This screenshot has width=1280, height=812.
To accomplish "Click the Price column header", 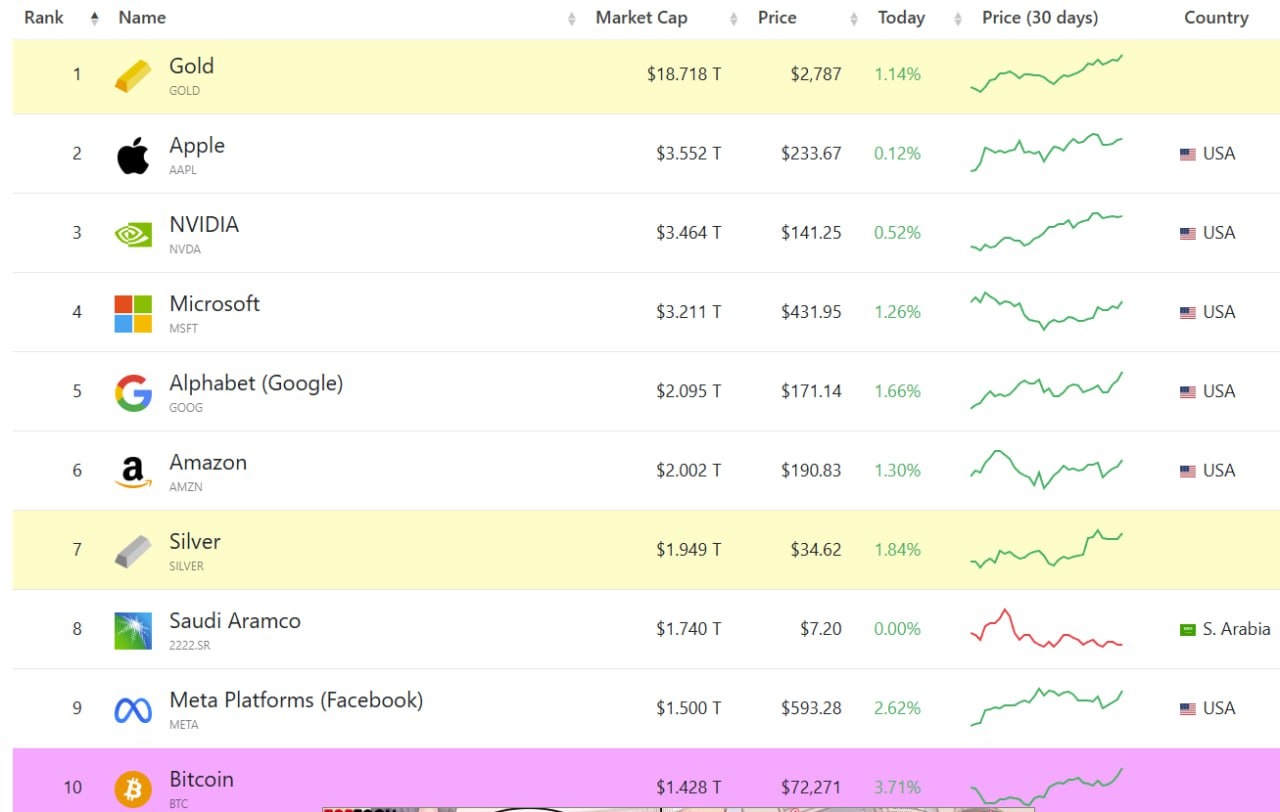I will pos(777,18).
